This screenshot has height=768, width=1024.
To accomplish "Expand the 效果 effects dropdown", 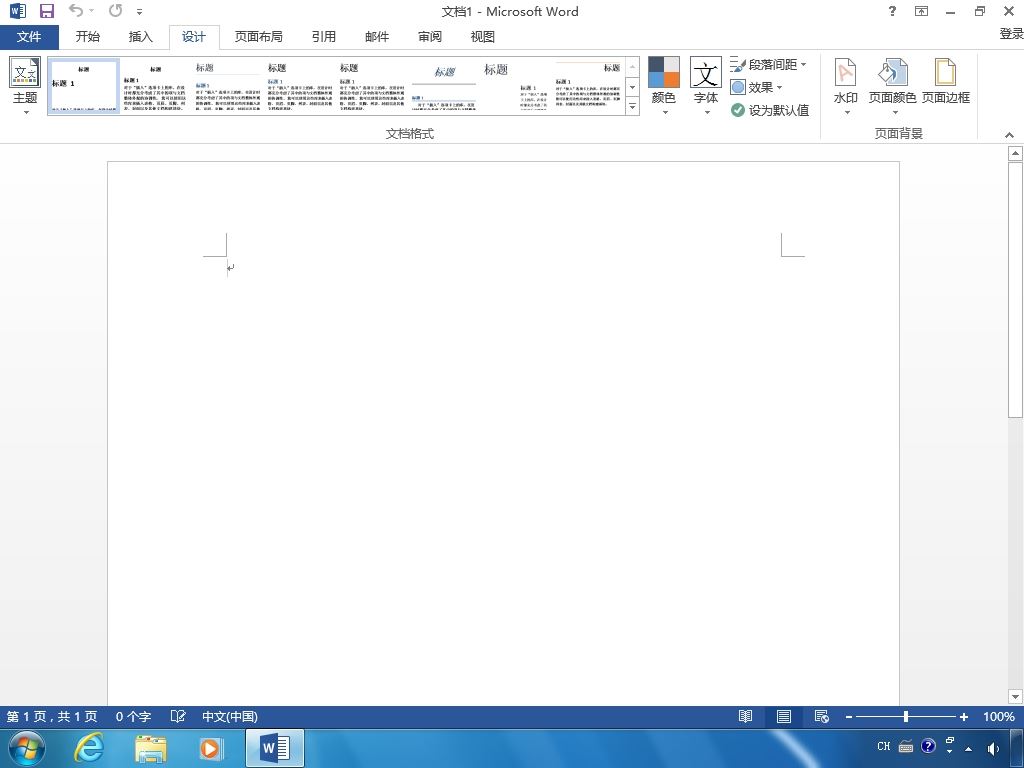I will (x=756, y=87).
